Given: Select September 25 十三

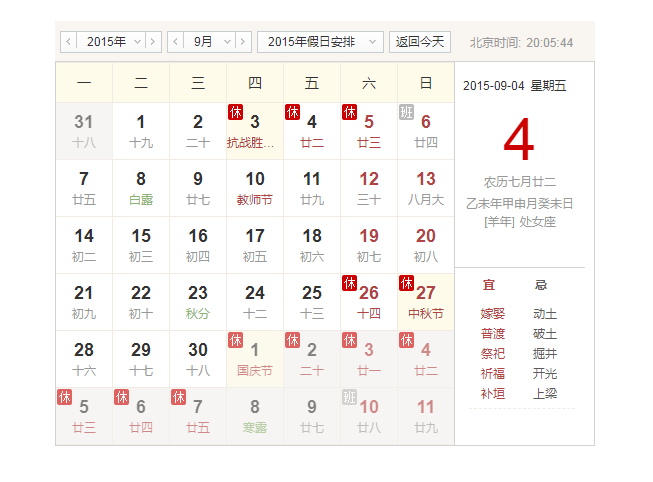Looking at the screenshot, I should click(312, 302).
